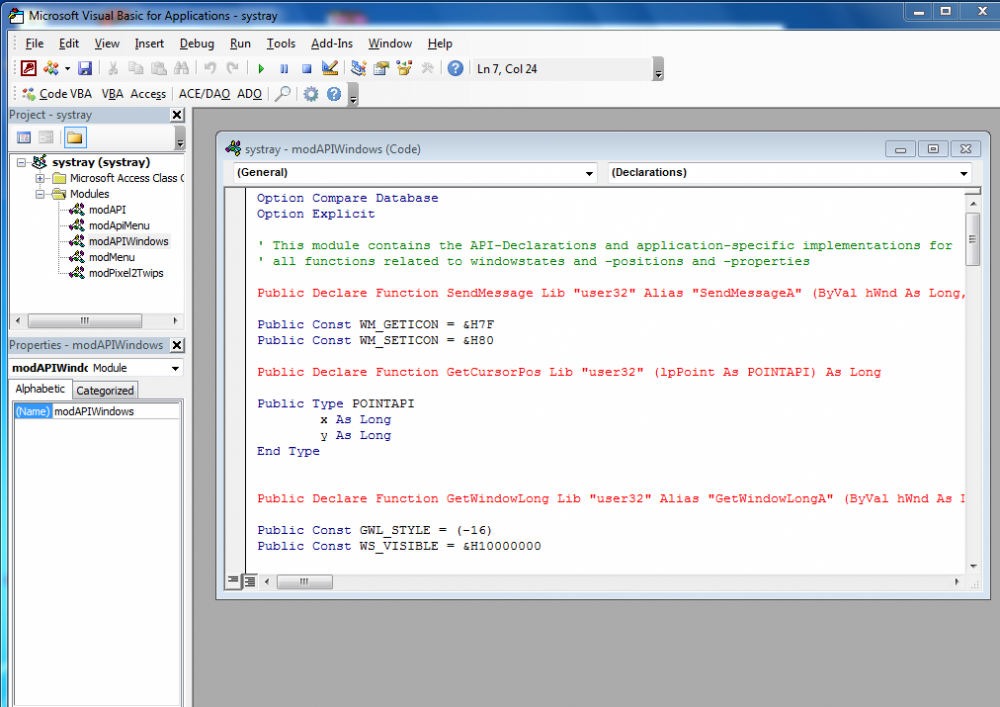Run the code with green play button
Screen dimensions: 1000x707
click(x=261, y=68)
